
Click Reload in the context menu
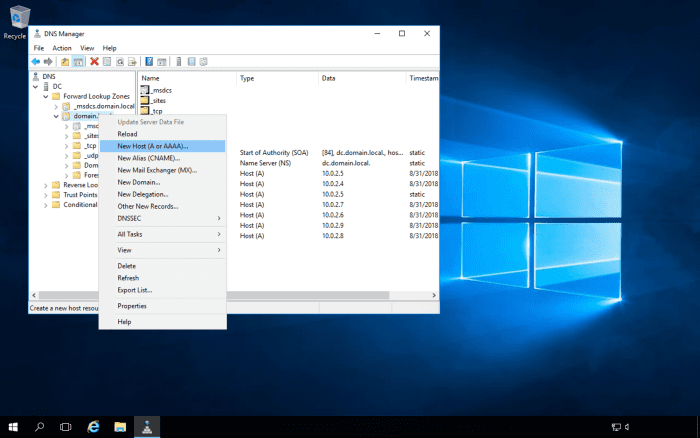click(162, 134)
